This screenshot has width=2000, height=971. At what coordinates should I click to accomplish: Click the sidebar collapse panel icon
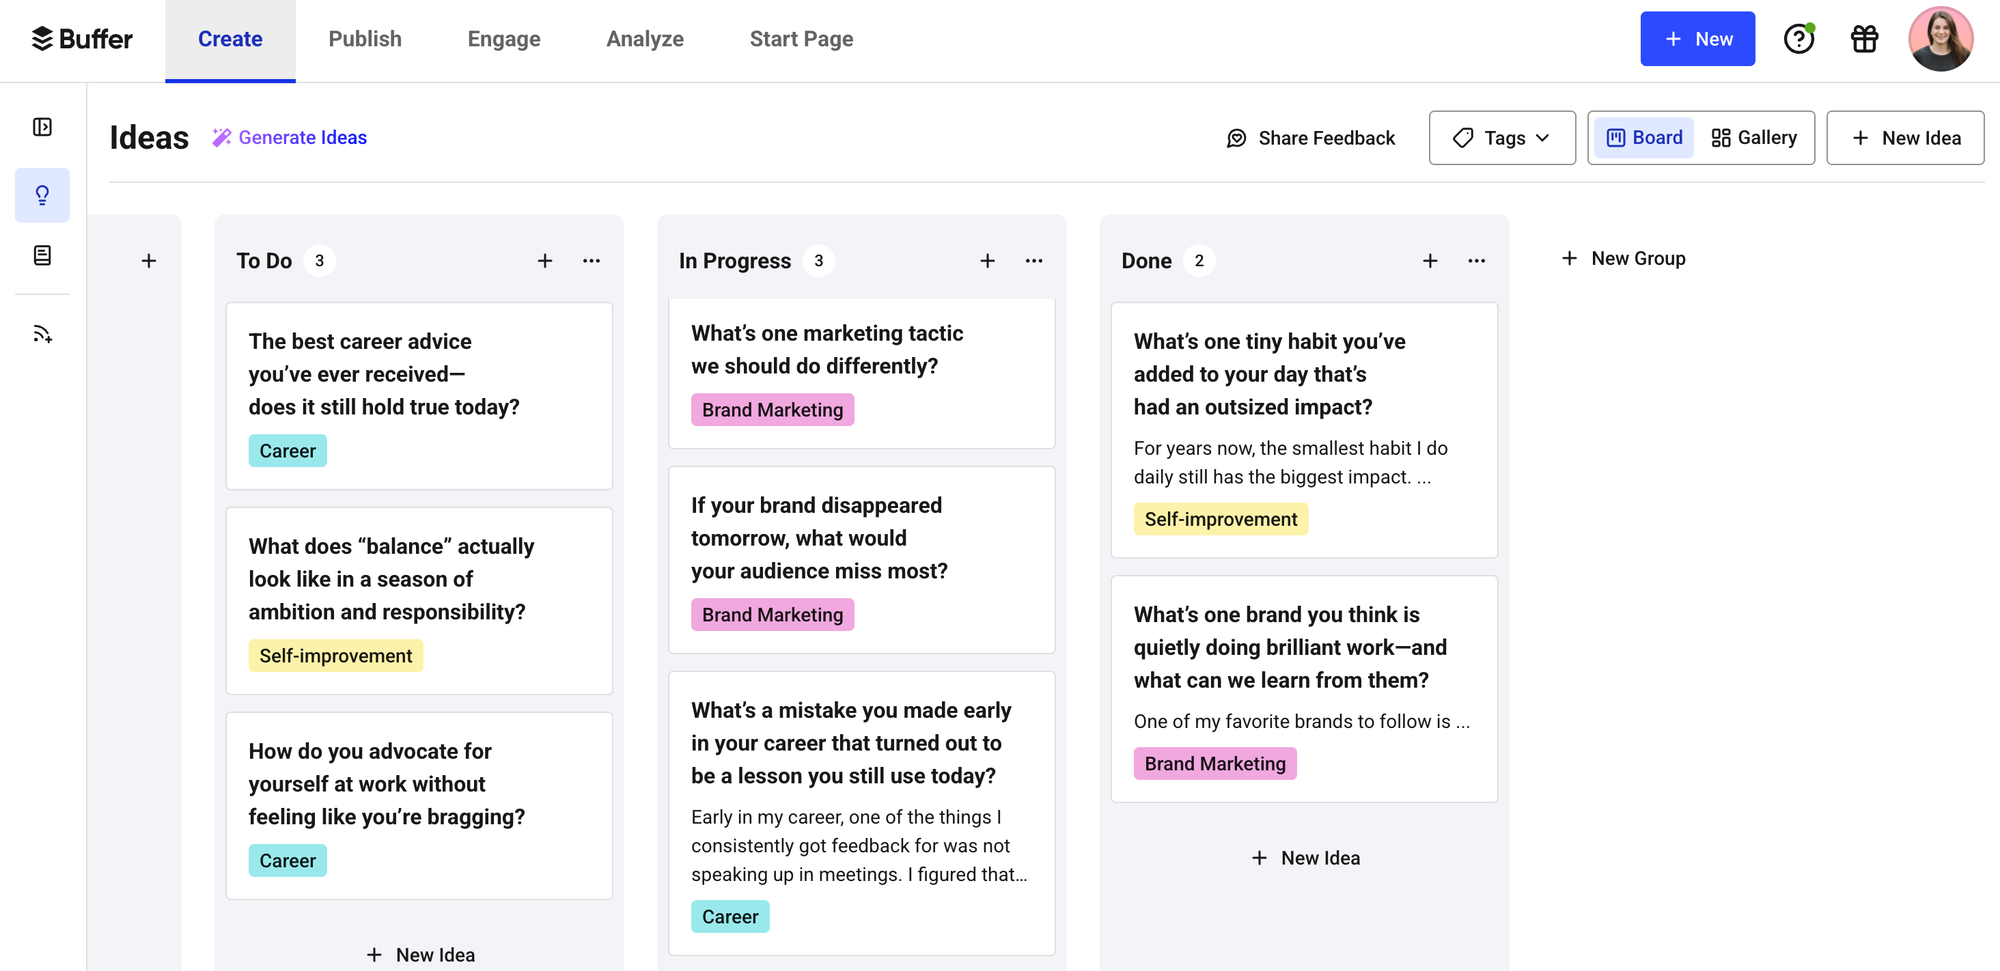tap(42, 127)
